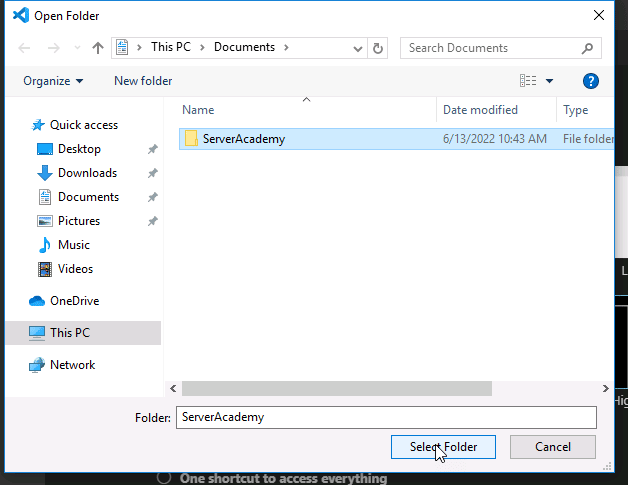Click the blue help question mark icon

click(590, 81)
